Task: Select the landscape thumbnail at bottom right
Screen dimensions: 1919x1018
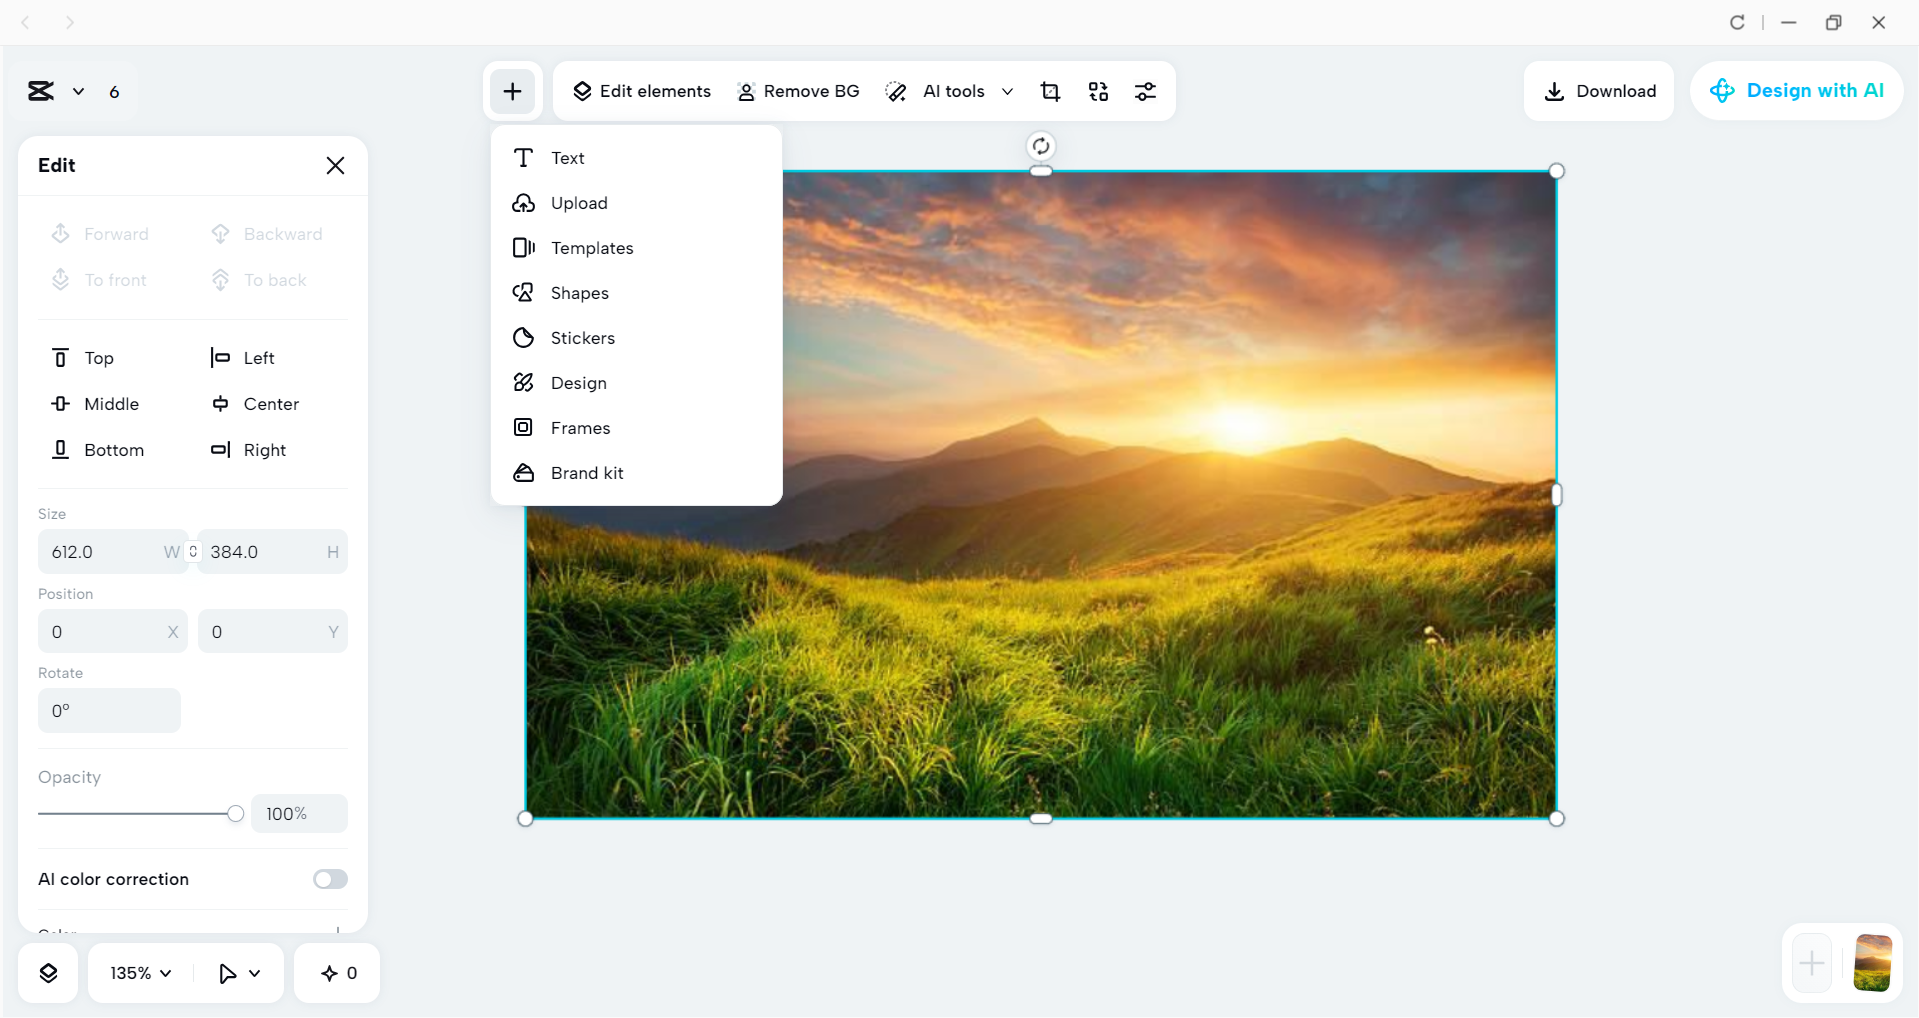Action: (x=1872, y=963)
